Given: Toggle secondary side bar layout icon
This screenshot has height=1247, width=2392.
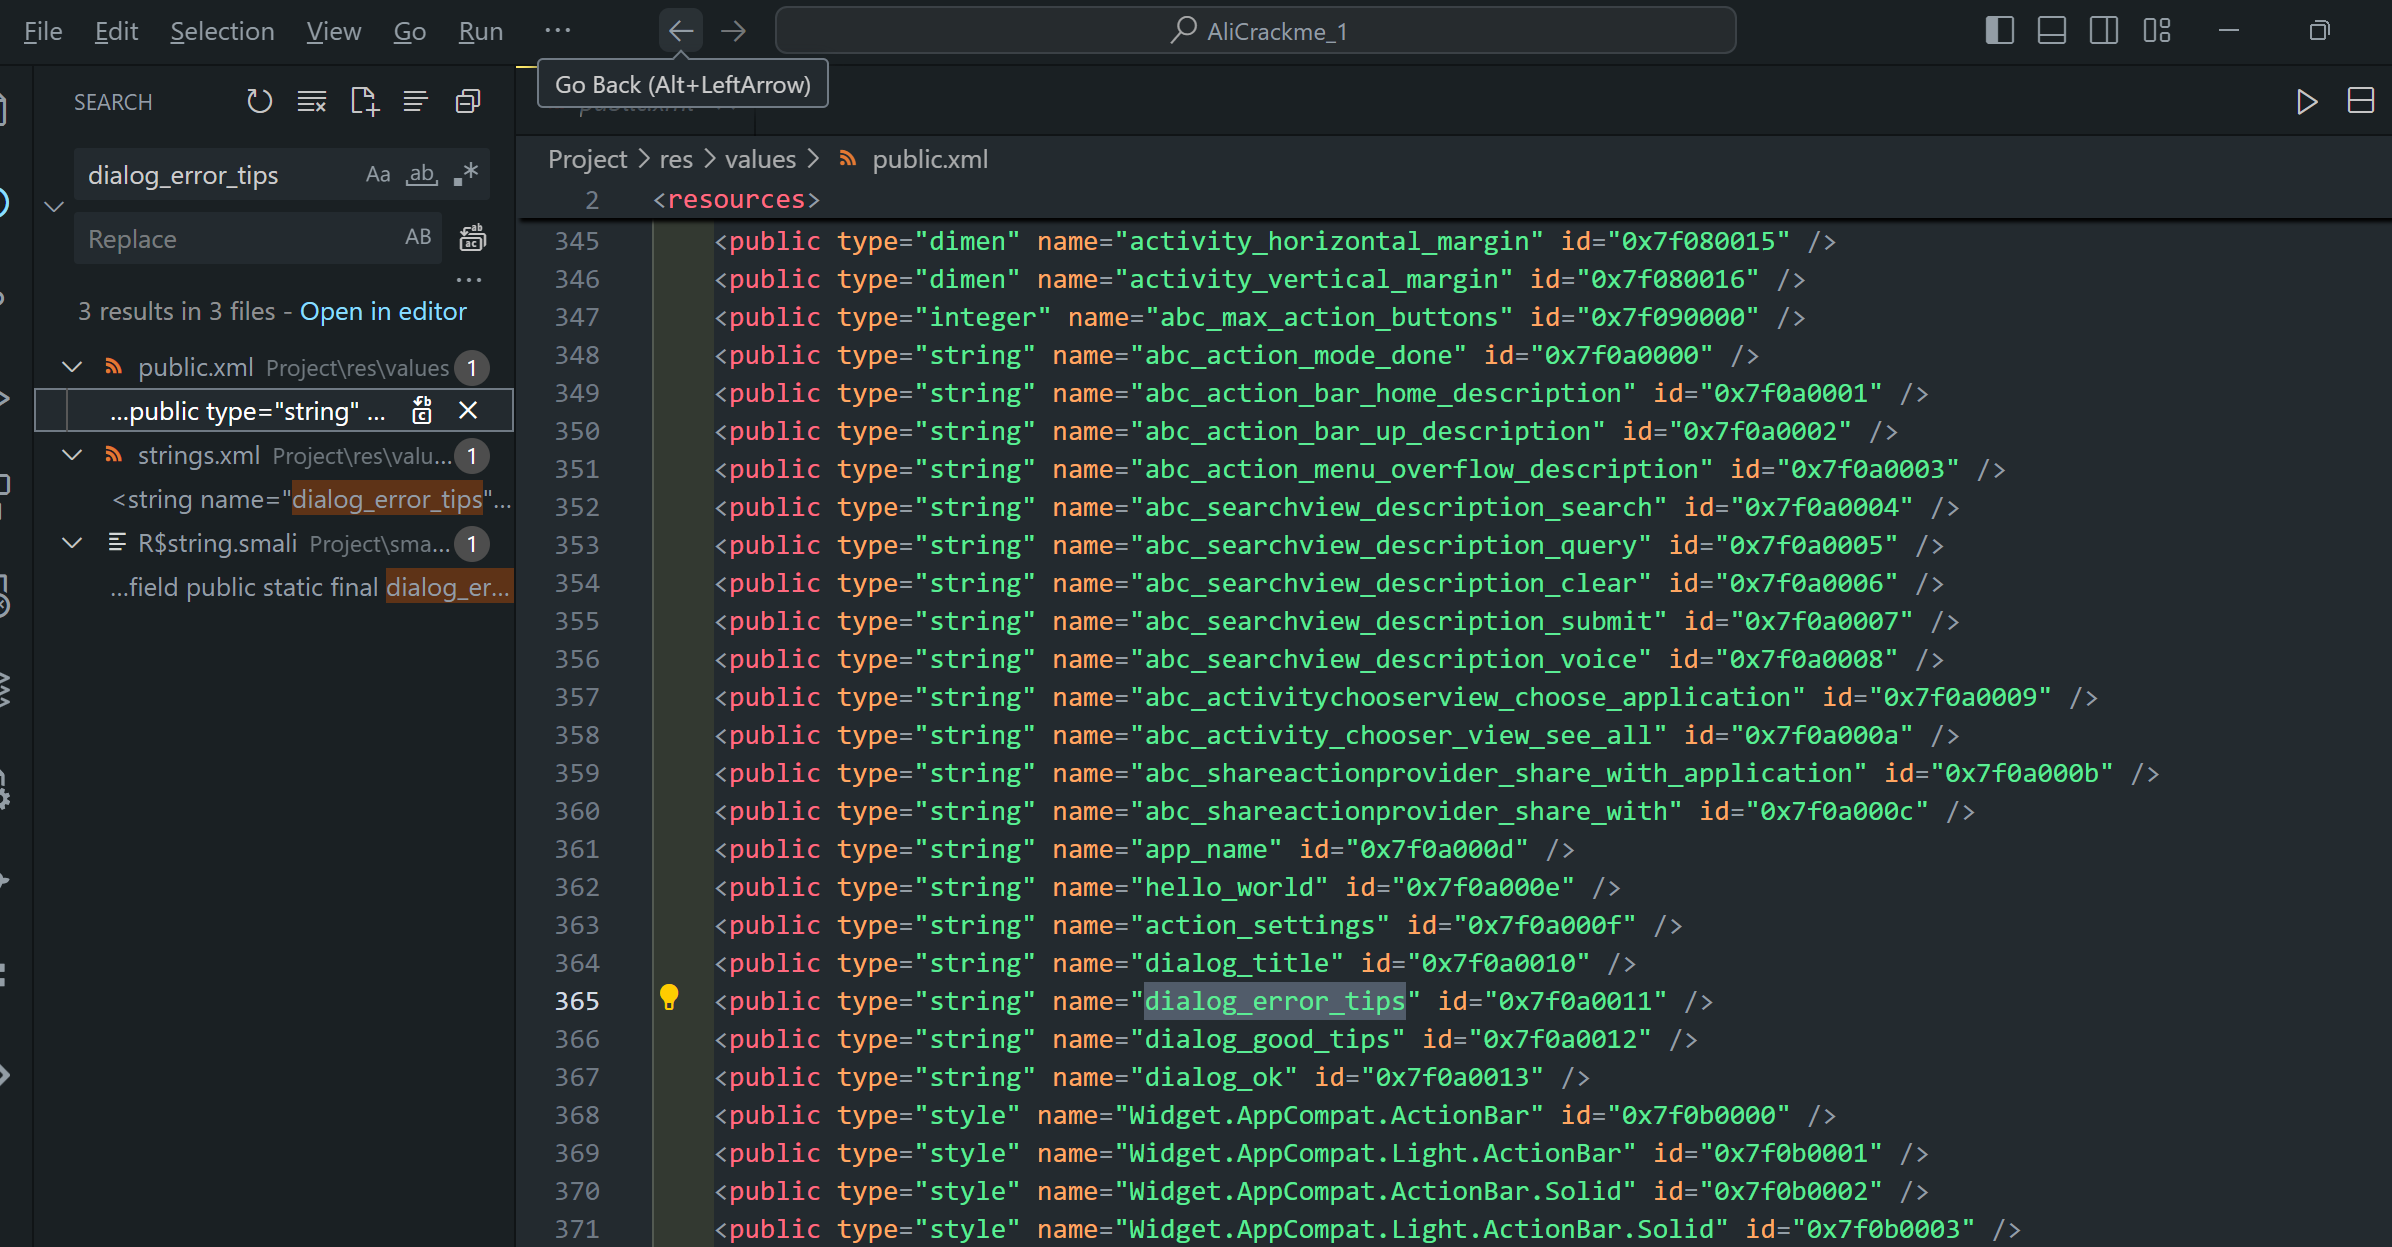Looking at the screenshot, I should [2104, 31].
